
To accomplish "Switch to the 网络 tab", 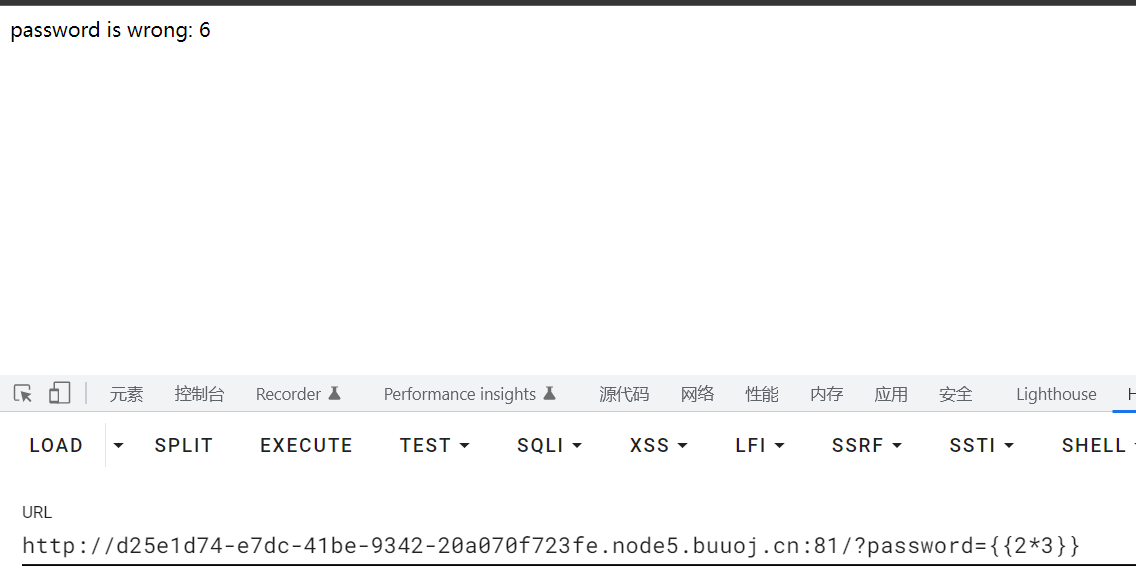I will (x=697, y=393).
